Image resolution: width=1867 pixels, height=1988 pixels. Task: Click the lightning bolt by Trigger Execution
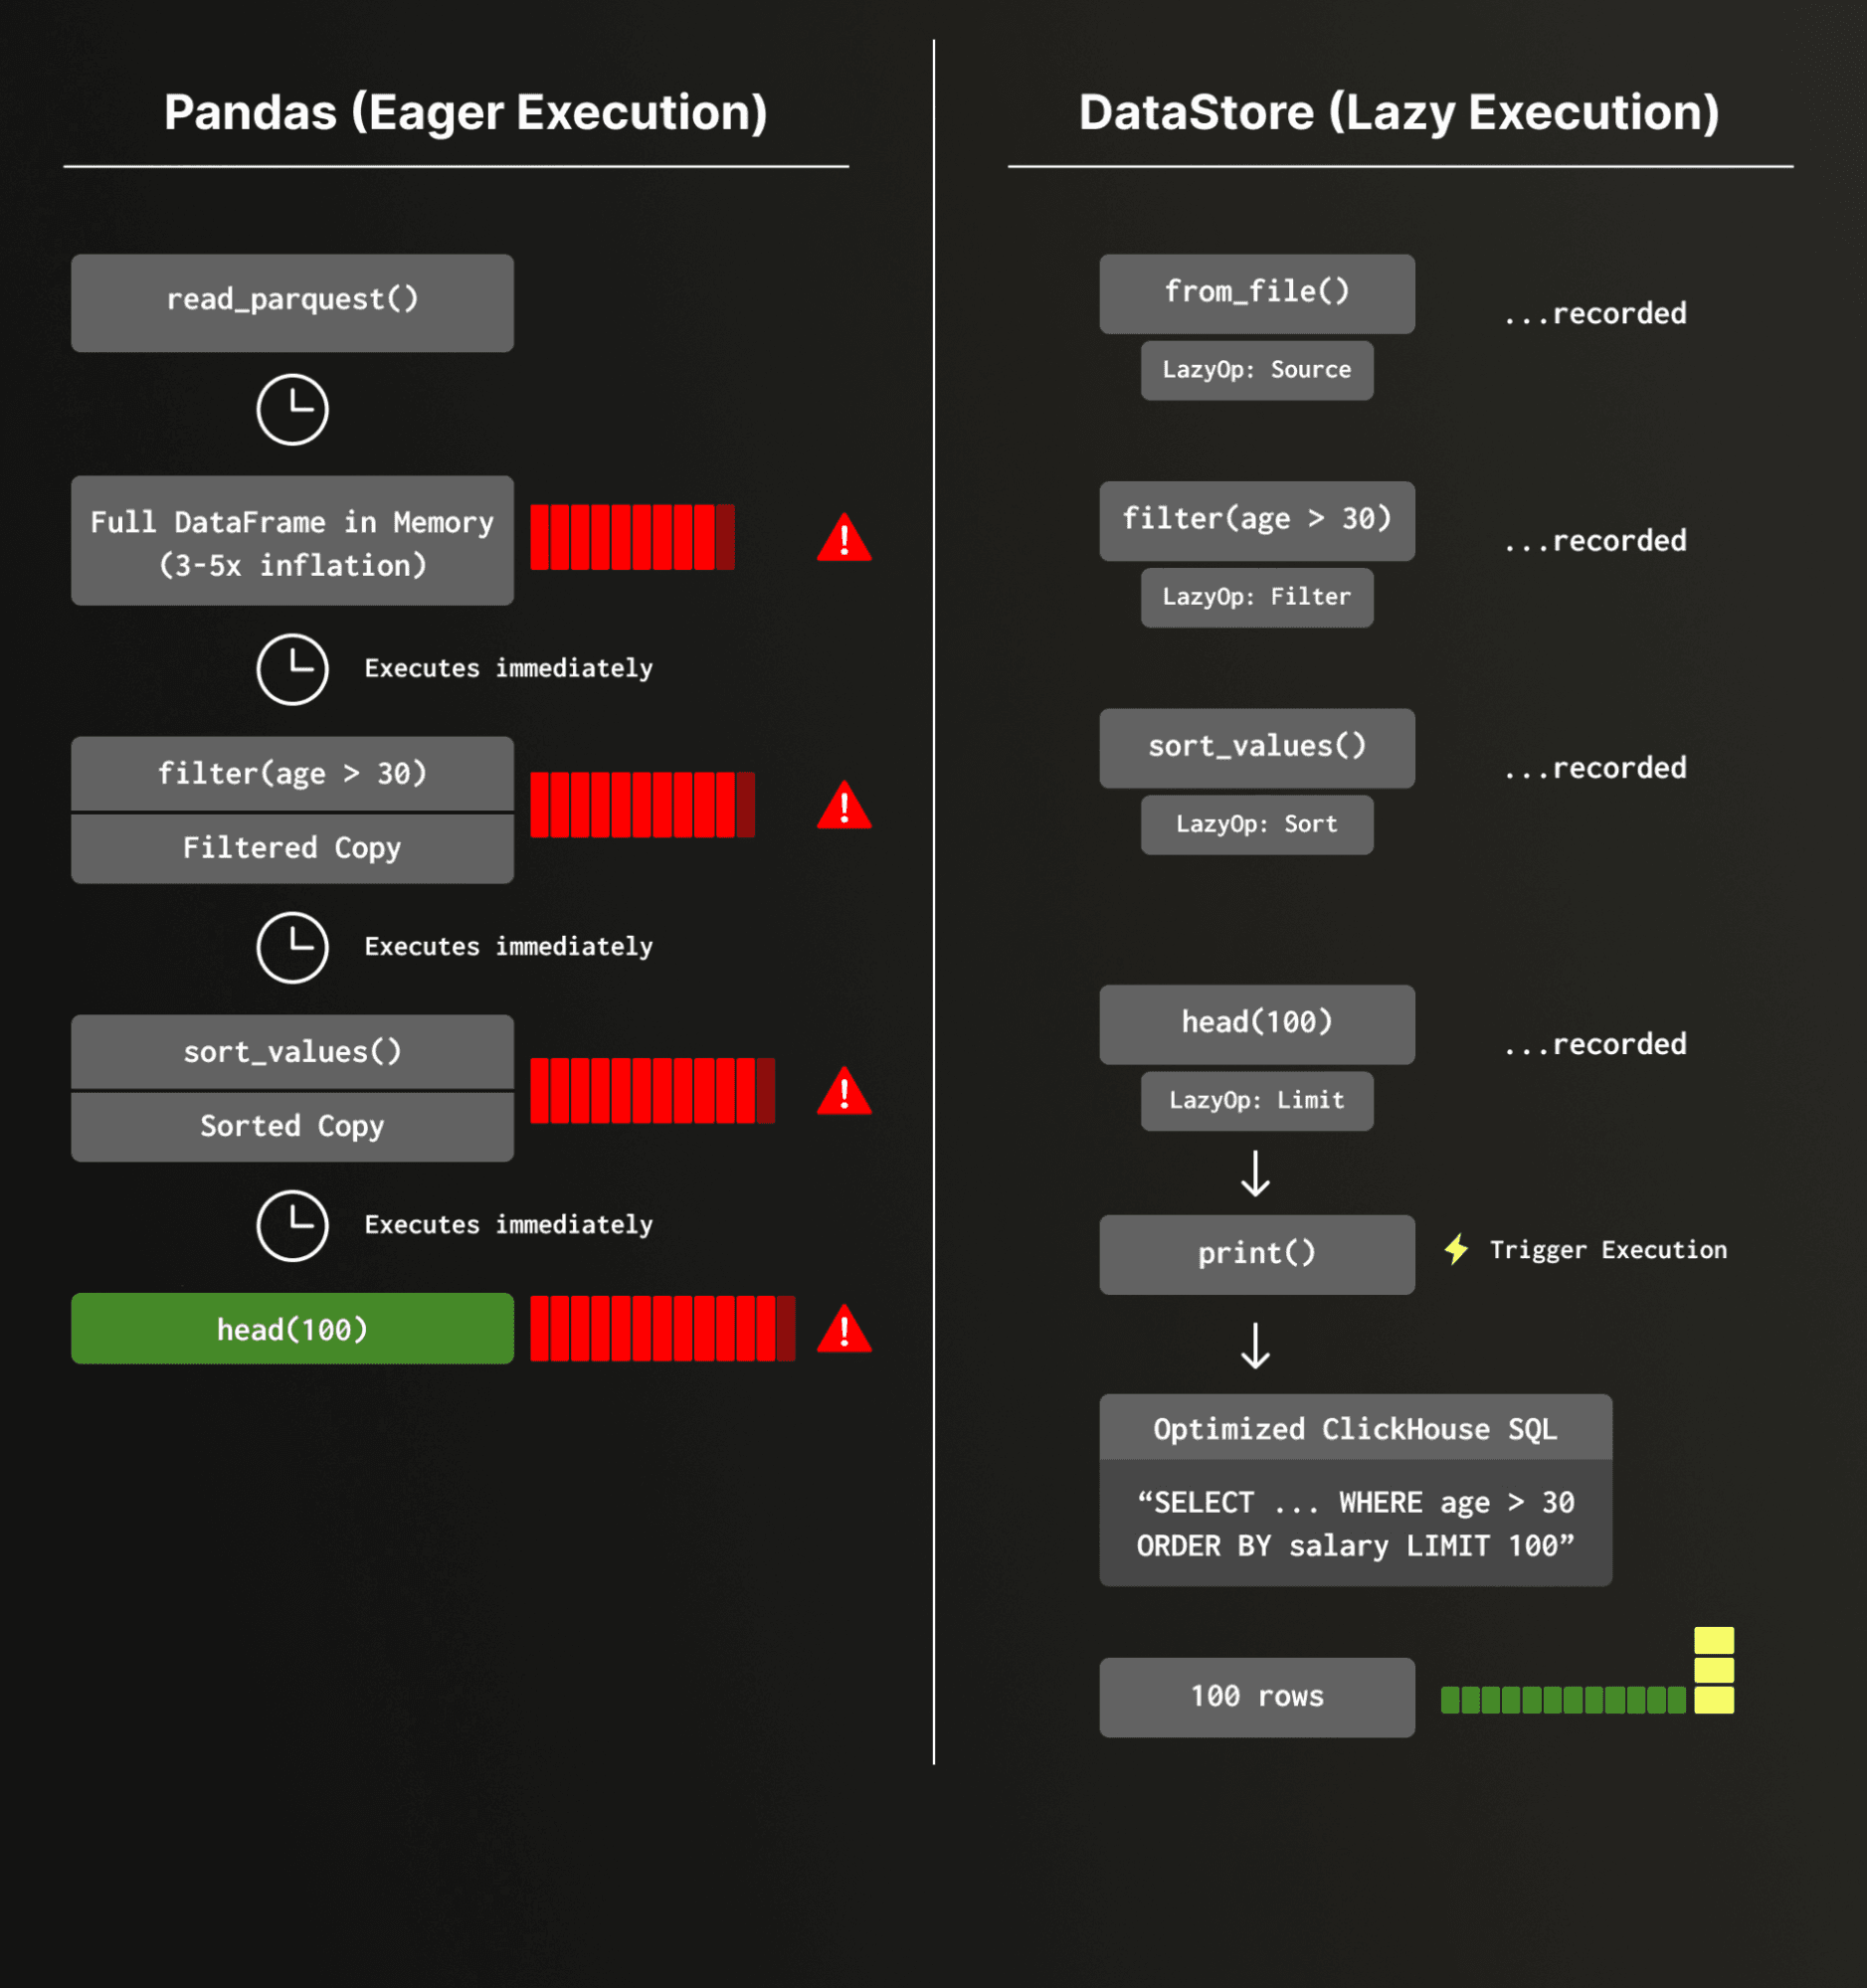(1457, 1249)
